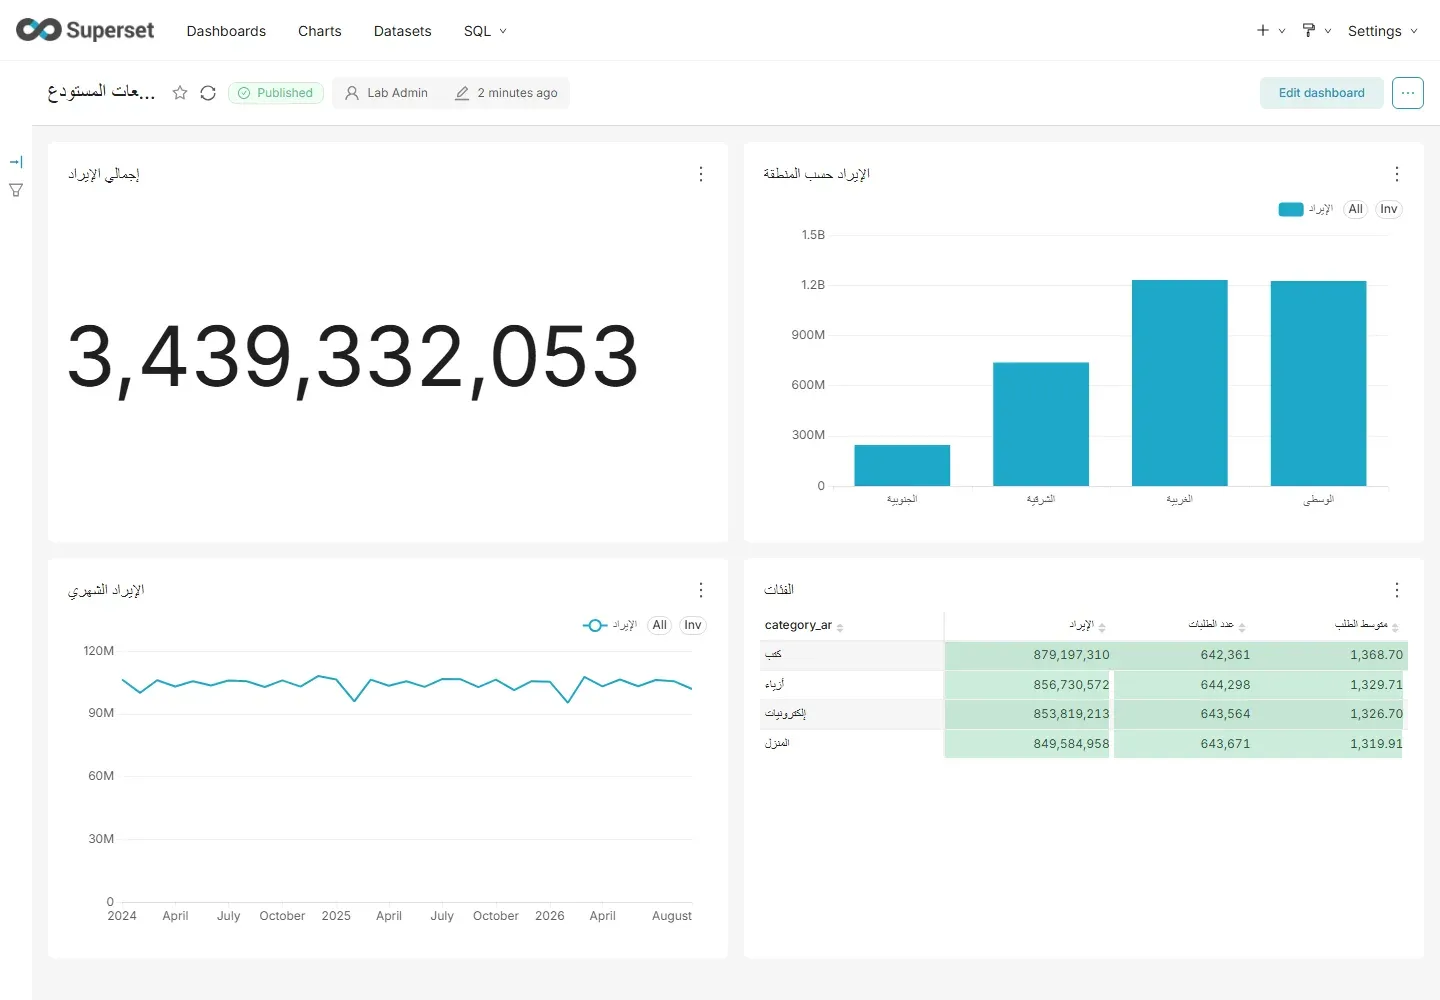Screen dimensions: 1440x1000
Task: Navigate to Datasets in the top menu
Action: [403, 31]
